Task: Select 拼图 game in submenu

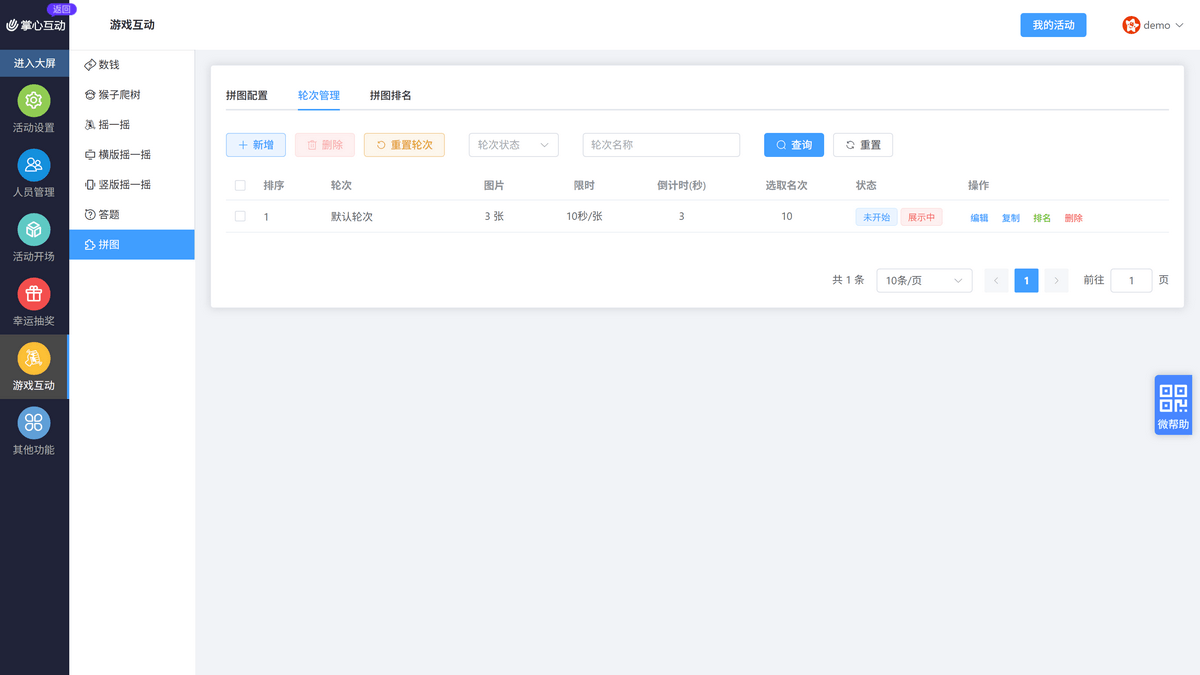Action: pyautogui.click(x=132, y=244)
